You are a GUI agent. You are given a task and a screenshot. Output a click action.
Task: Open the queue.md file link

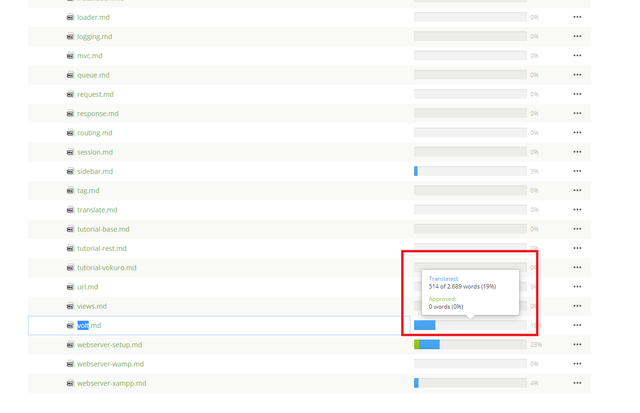(93, 75)
